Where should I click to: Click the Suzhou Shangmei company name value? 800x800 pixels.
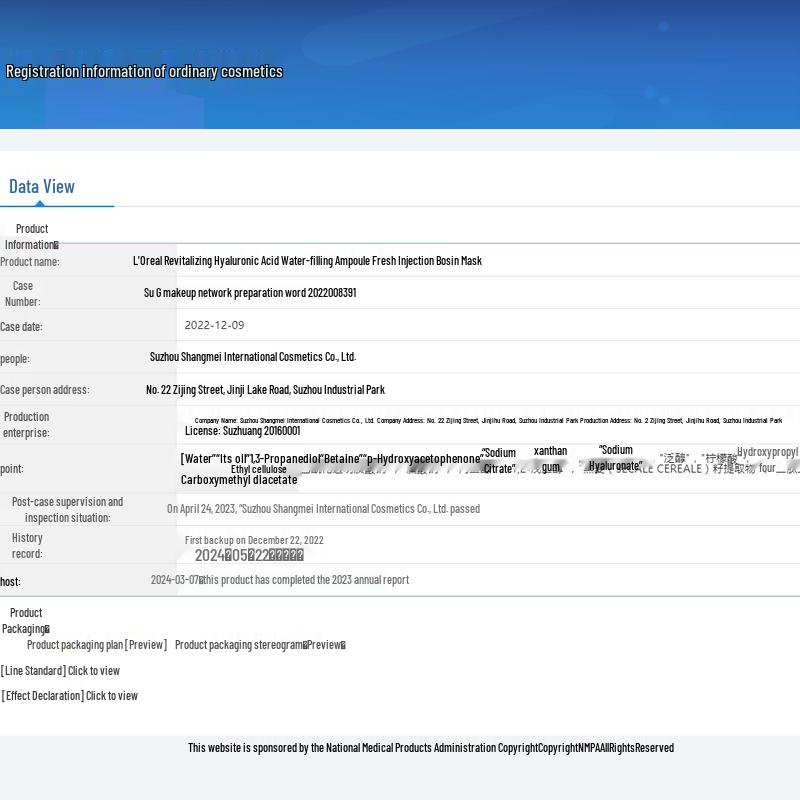coord(253,357)
